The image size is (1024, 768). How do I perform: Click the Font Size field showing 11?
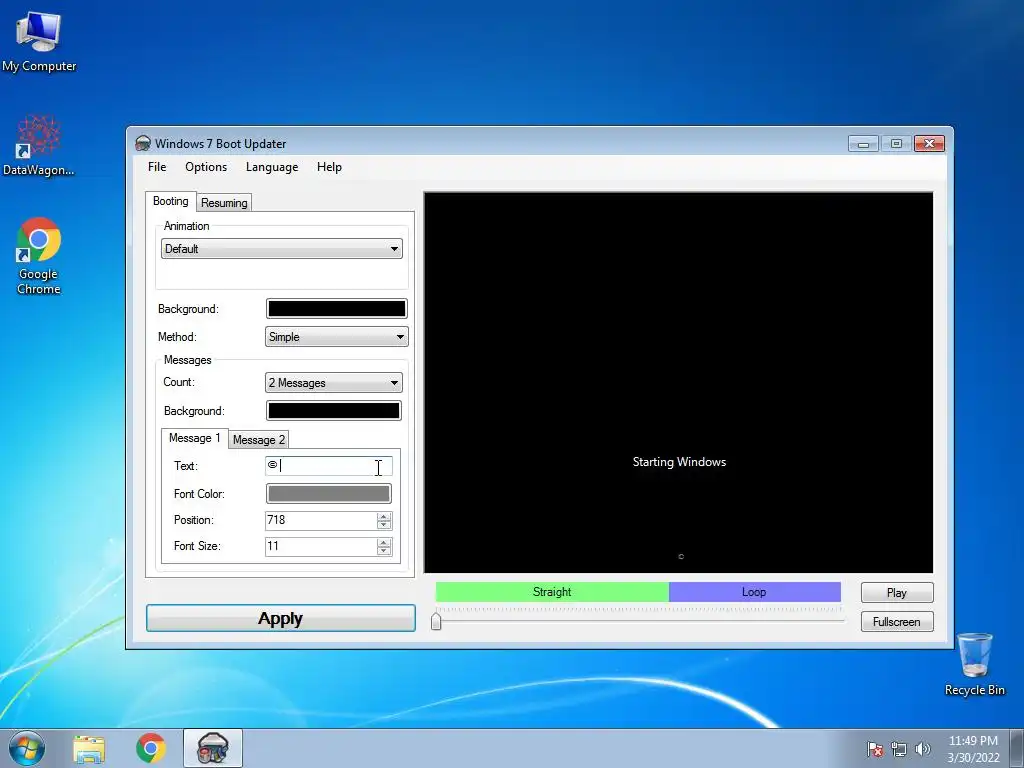pos(321,547)
